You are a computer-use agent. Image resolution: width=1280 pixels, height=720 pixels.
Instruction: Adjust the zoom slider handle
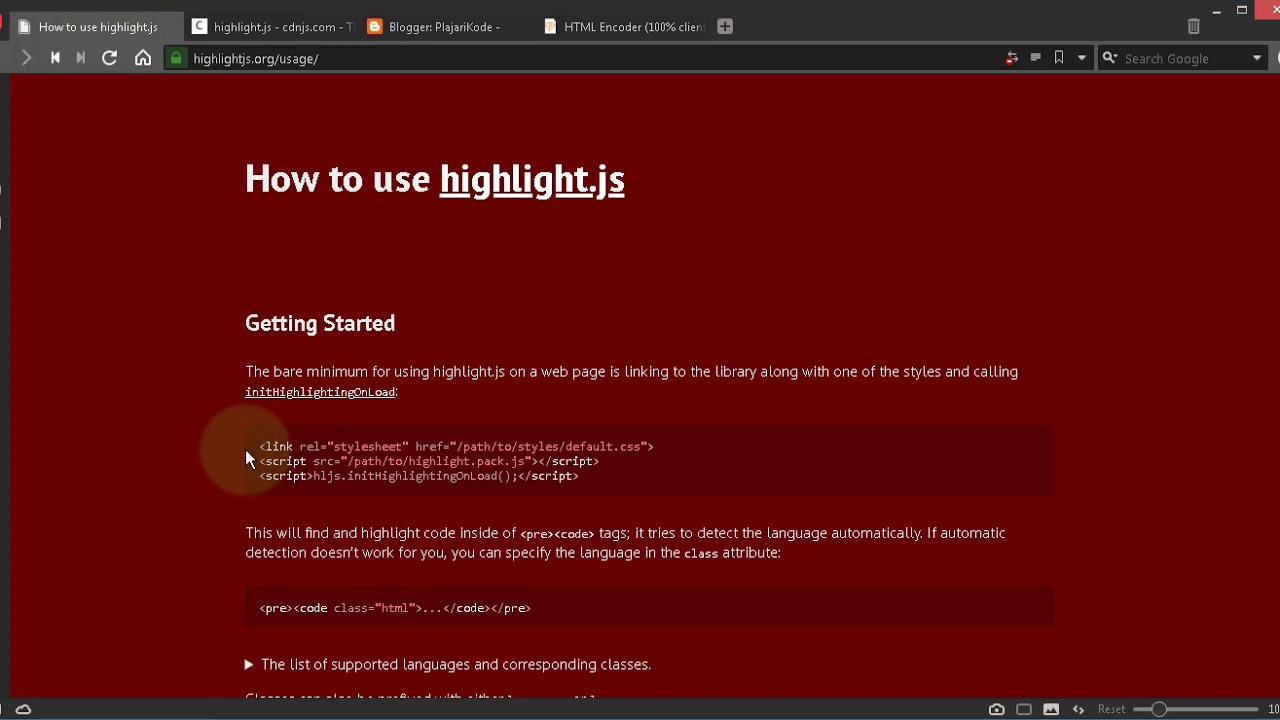(1158, 709)
